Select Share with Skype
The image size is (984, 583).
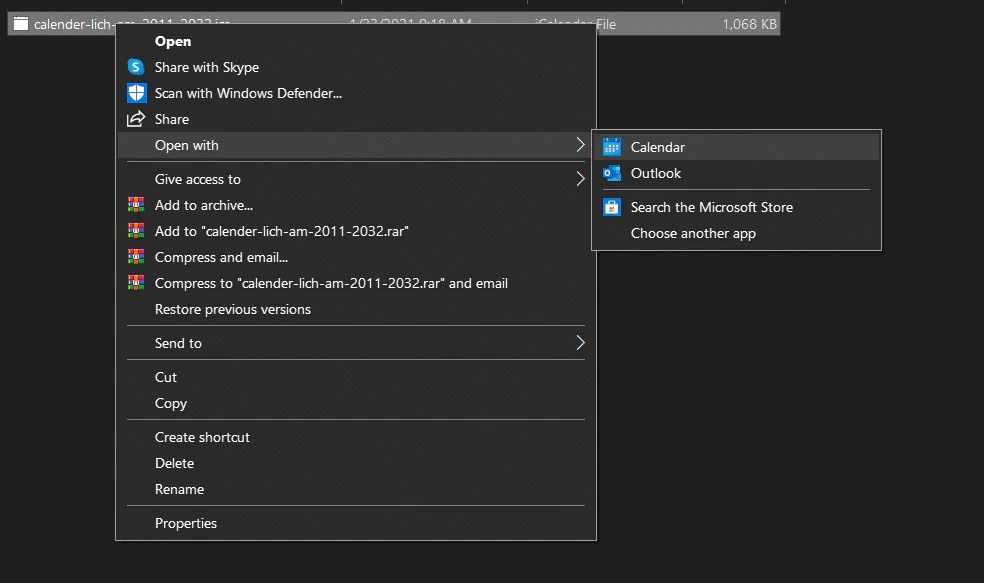click(x=356, y=67)
